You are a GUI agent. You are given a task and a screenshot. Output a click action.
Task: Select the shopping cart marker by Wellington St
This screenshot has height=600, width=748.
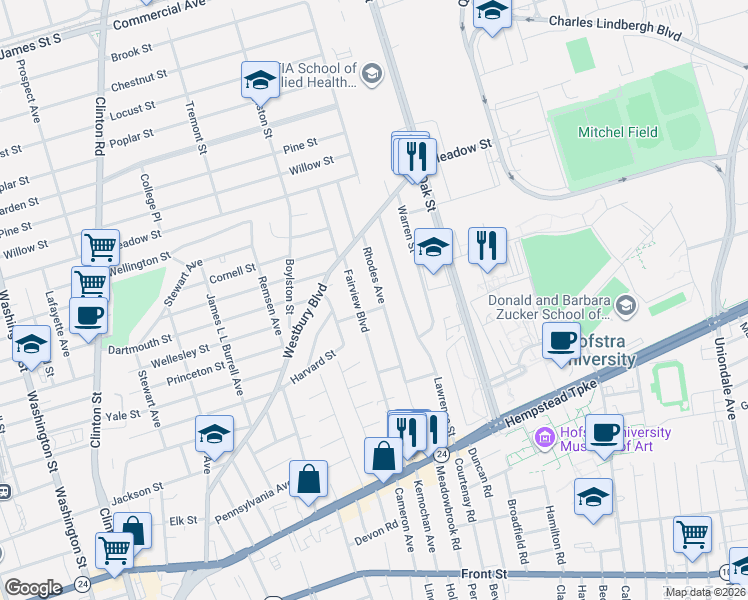tap(91, 284)
